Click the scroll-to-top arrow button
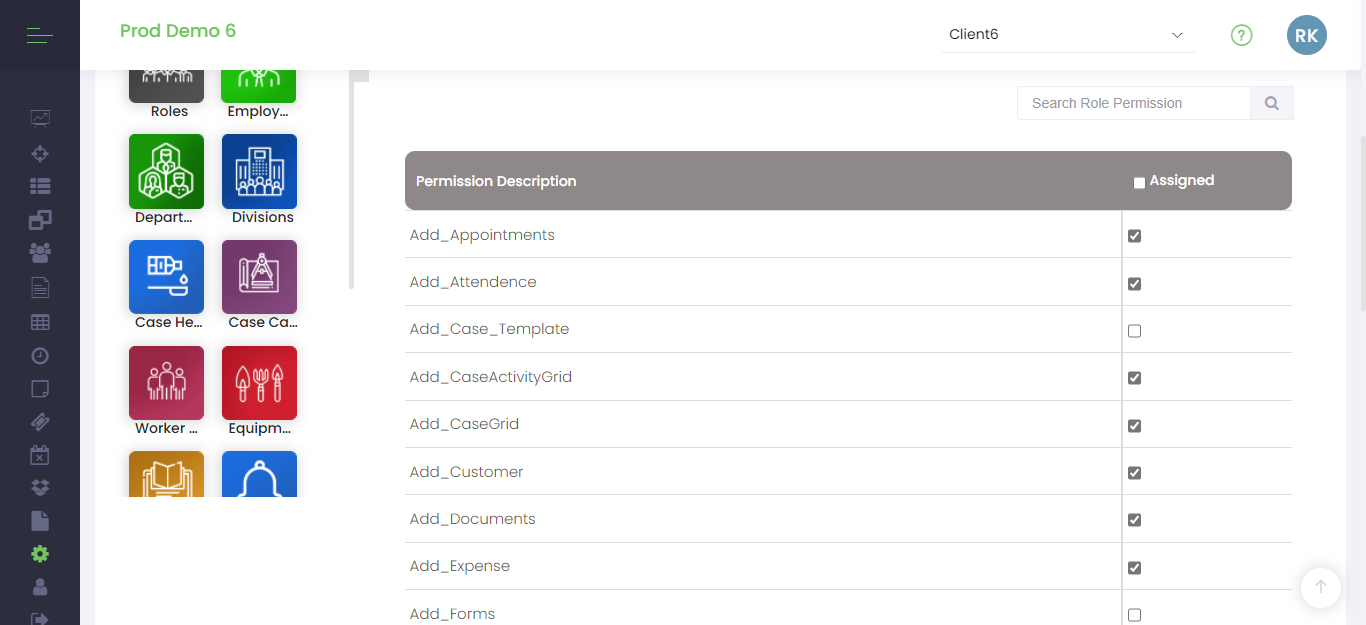The height and width of the screenshot is (625, 1366). coord(1320,588)
